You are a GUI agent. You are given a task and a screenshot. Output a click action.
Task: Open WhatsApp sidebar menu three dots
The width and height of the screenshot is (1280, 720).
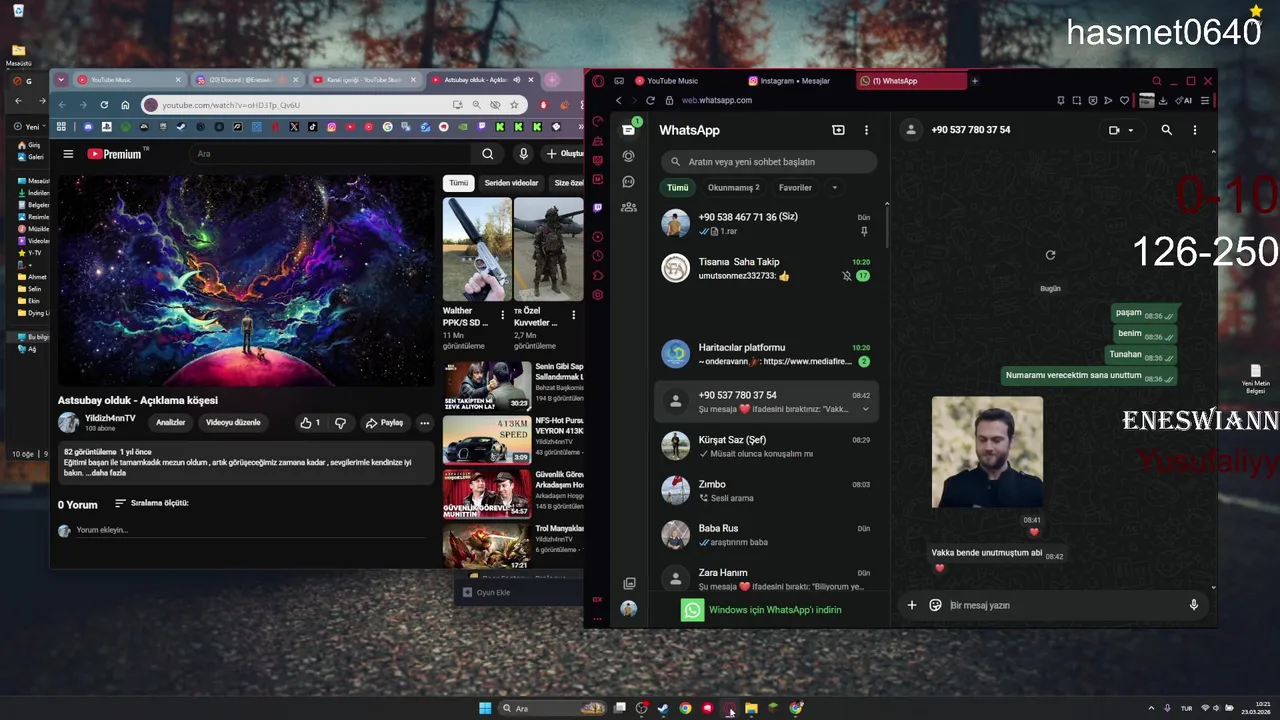click(866, 130)
